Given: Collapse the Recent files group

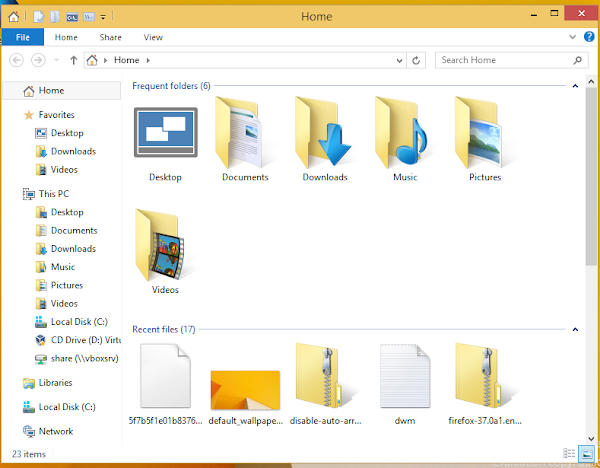Looking at the screenshot, I should (x=575, y=329).
